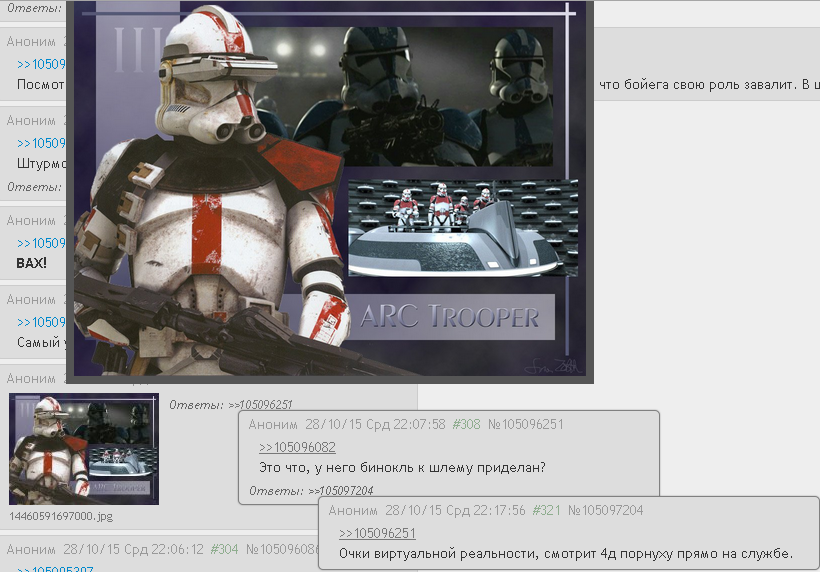The image size is (820, 572).
Task: Click the expanded ARC Trooper image
Action: pos(330,191)
